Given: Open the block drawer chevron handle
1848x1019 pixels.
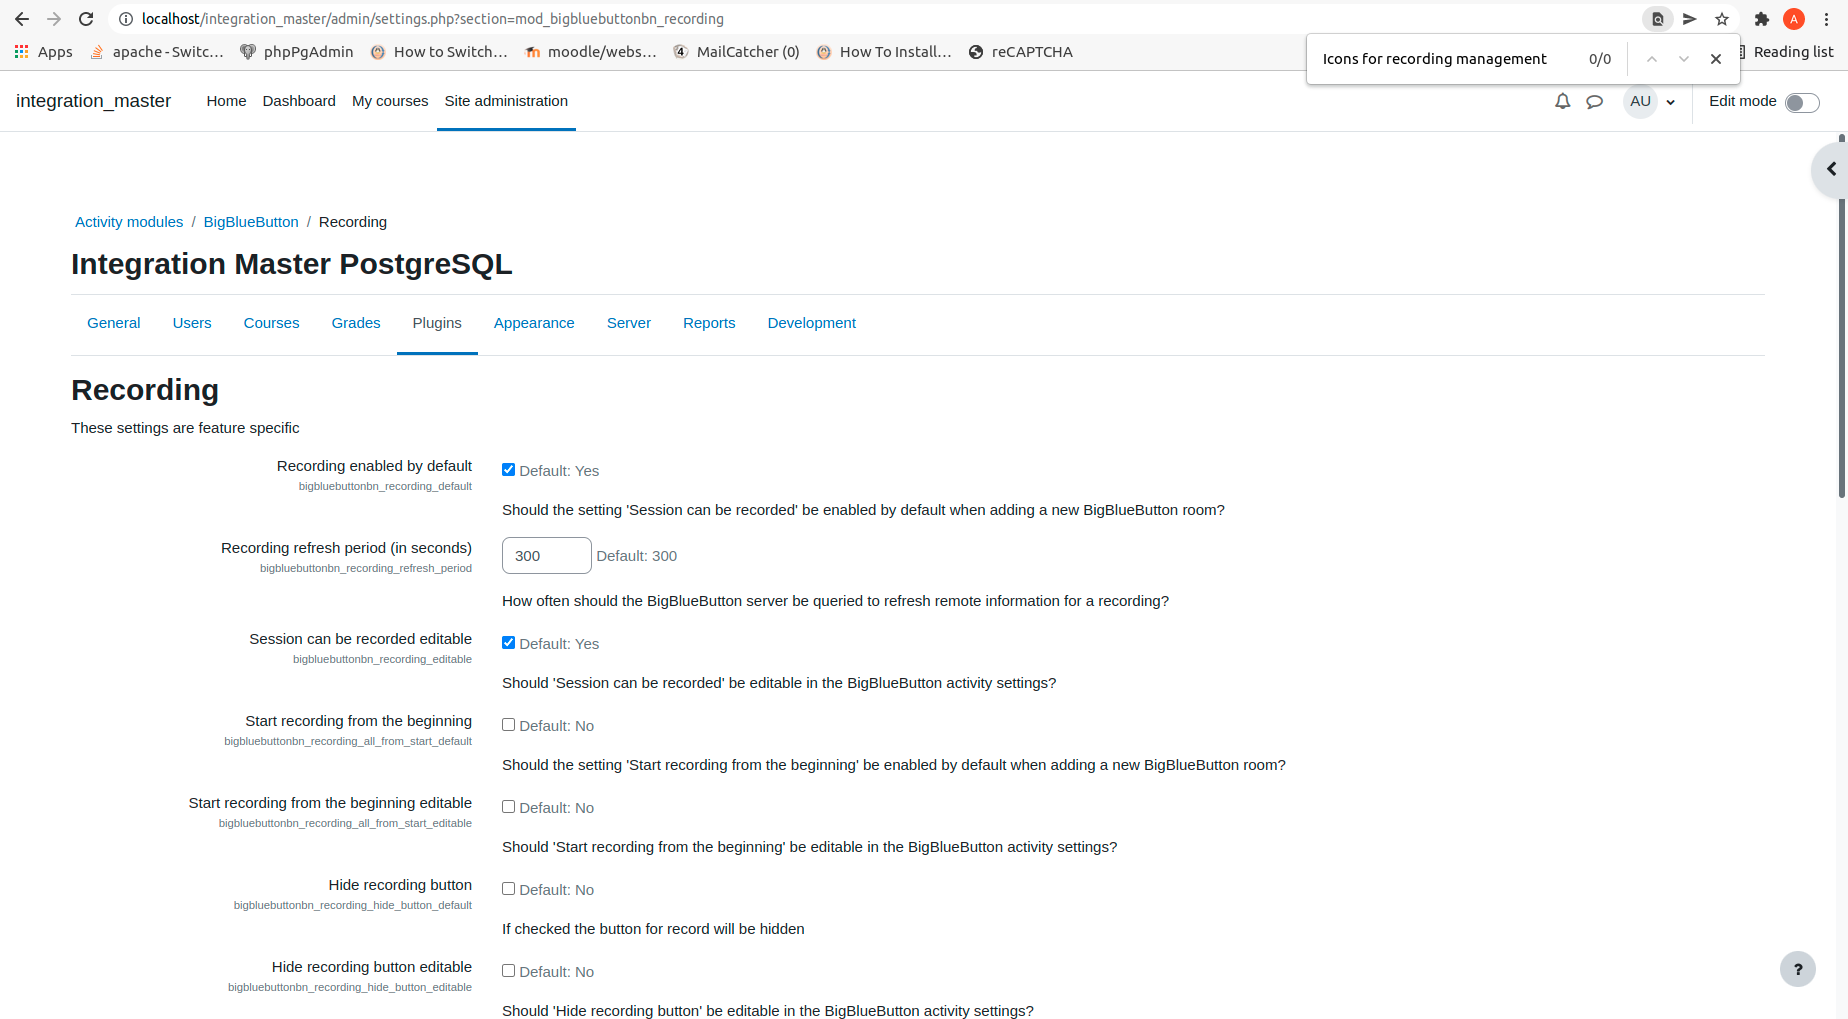Looking at the screenshot, I should (1830, 169).
